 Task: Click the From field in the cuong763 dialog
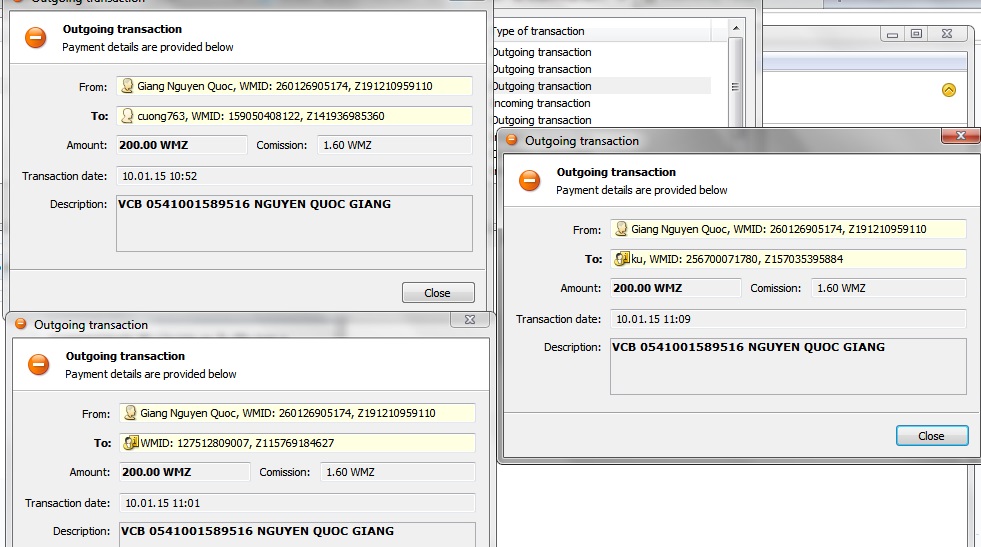click(x=294, y=86)
